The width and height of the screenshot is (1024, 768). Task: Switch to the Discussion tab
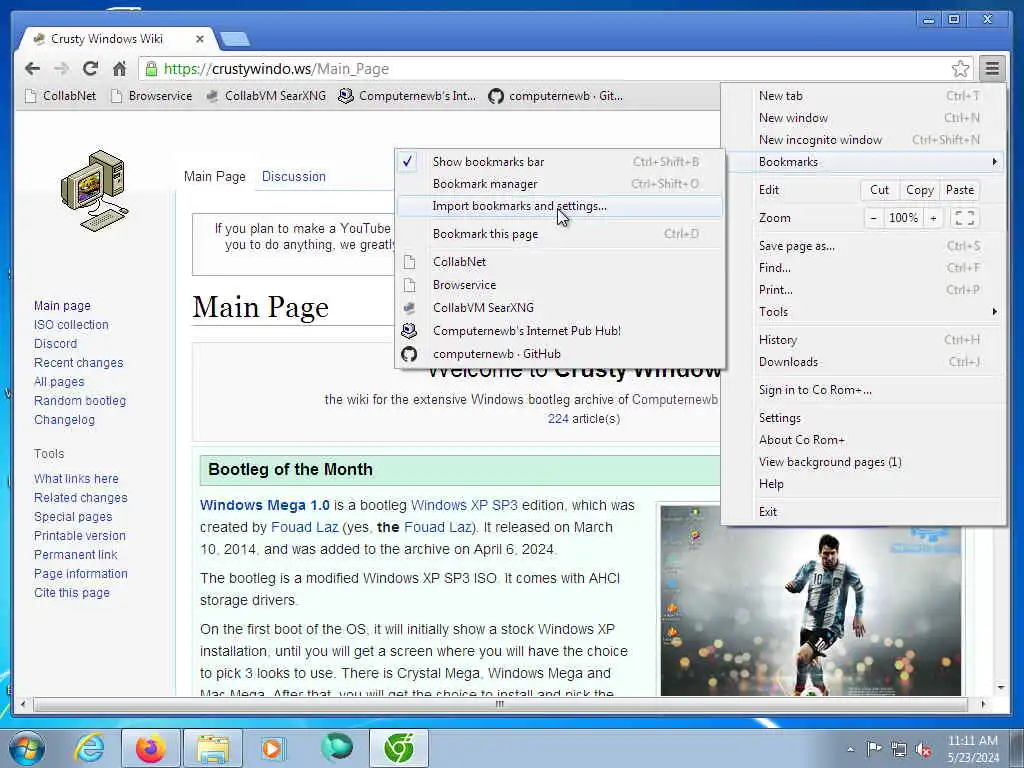(x=293, y=176)
